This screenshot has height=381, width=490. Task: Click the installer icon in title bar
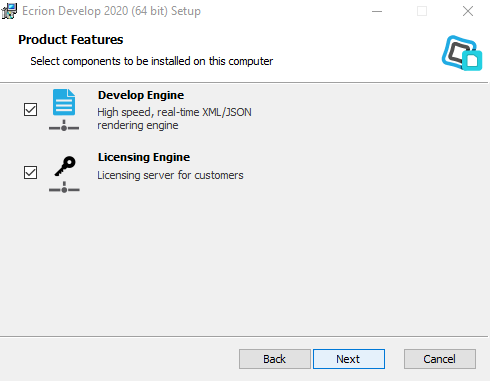pyautogui.click(x=9, y=11)
